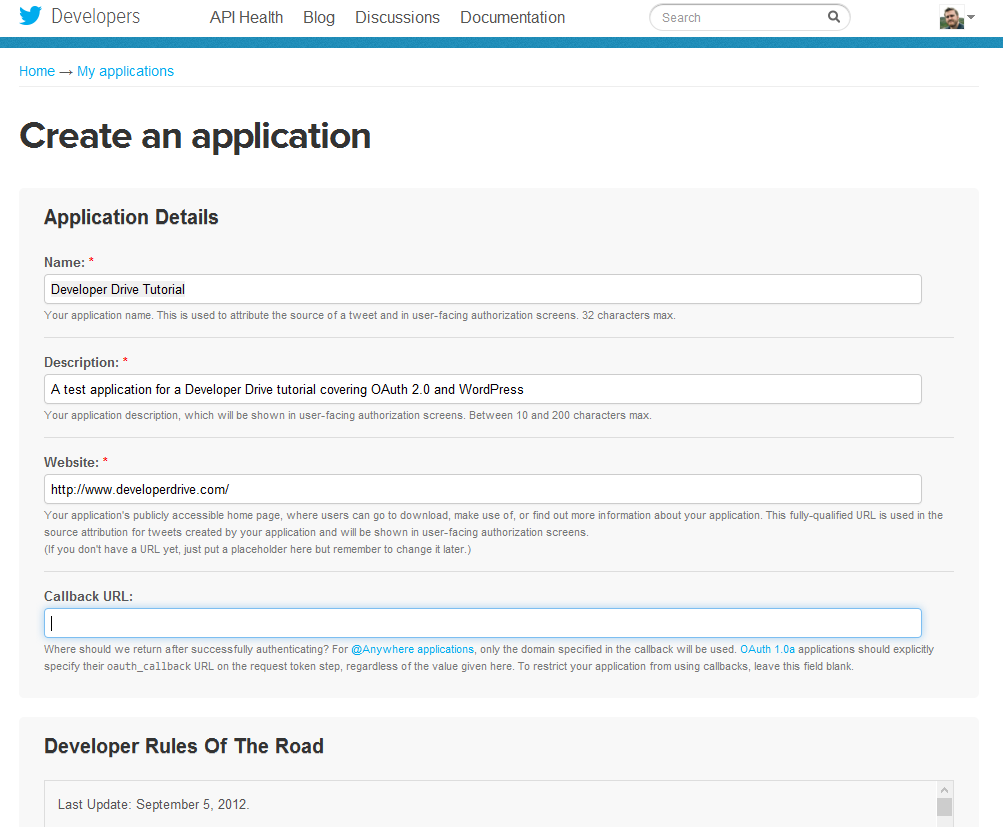Open the OAuth 1.0a link
The width and height of the screenshot is (1003, 827).
[x=768, y=649]
